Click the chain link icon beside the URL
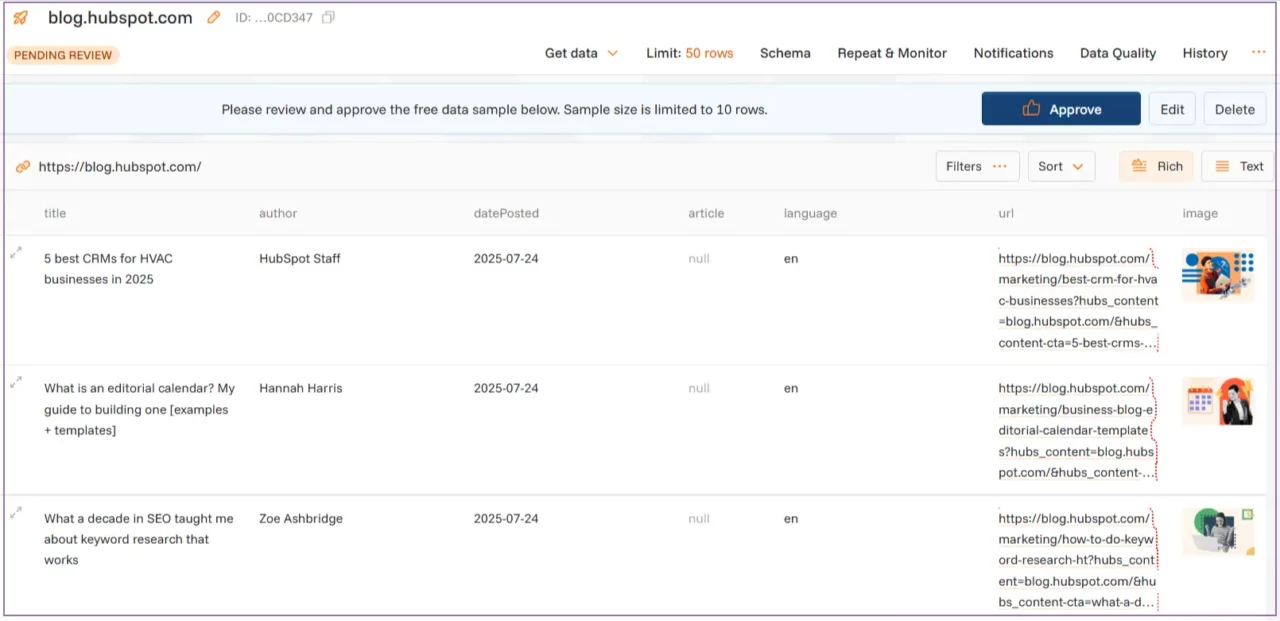 point(23,166)
